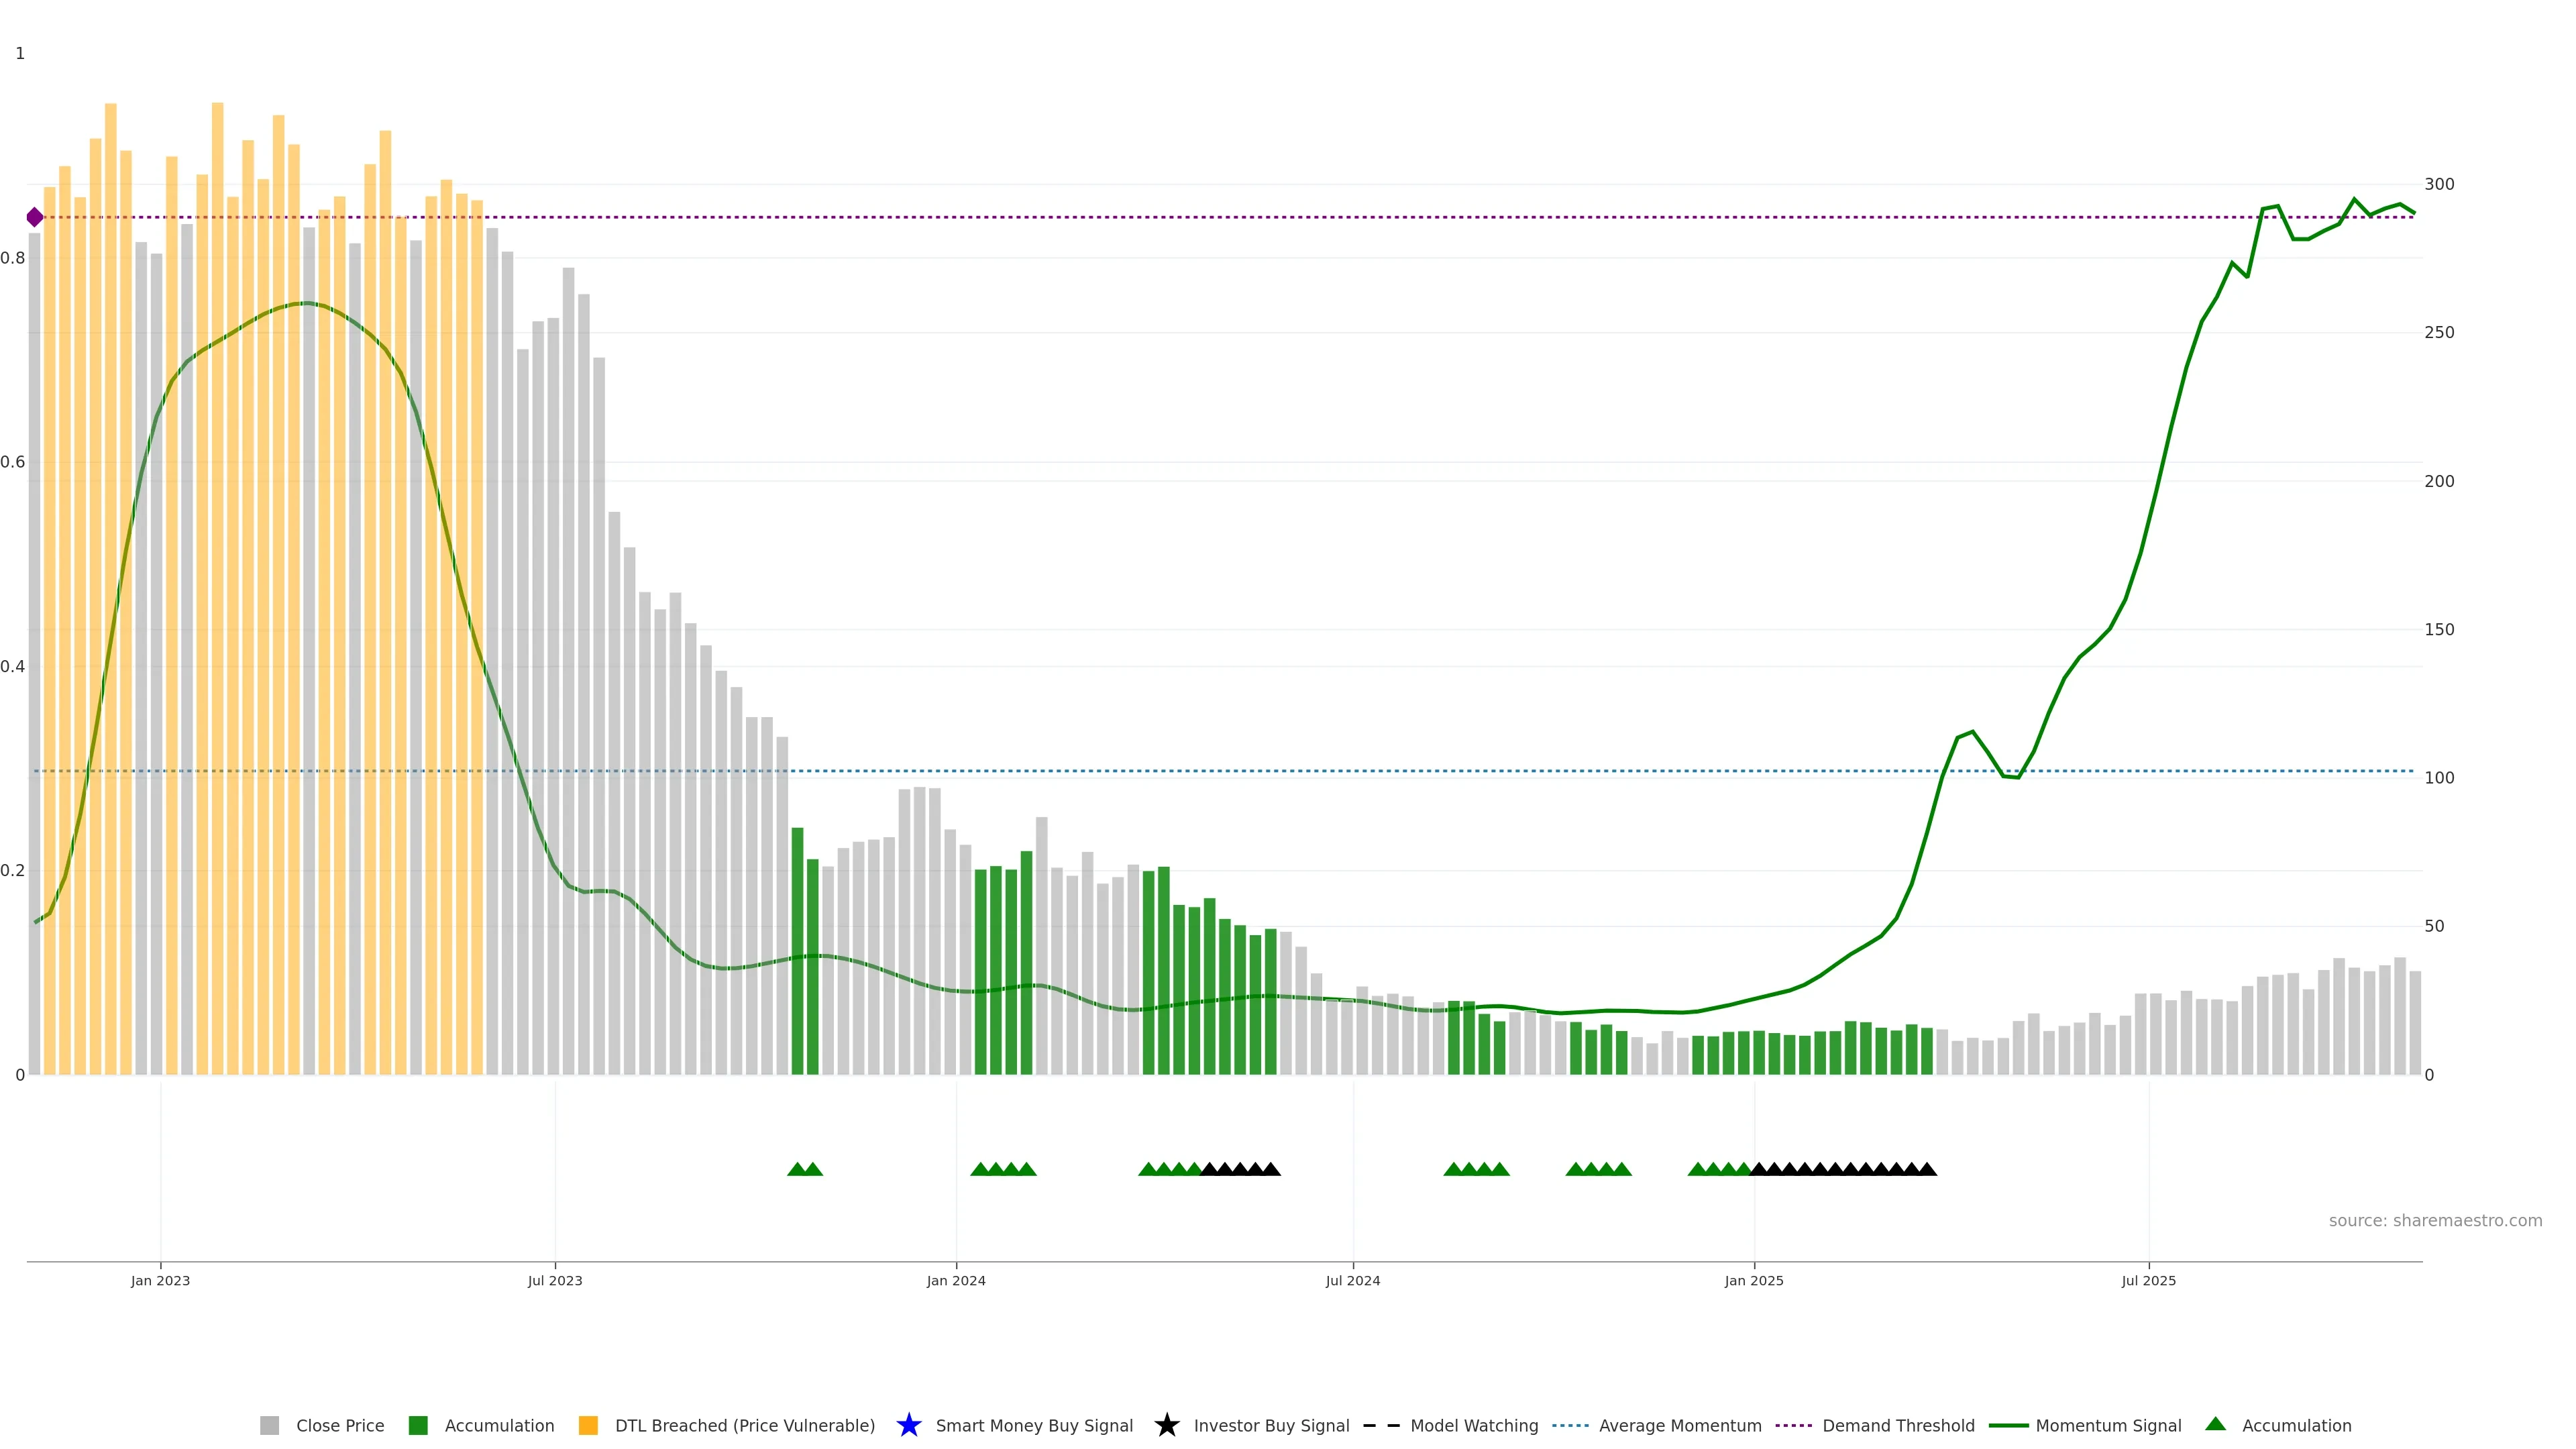Viewport: 2576px width, 1449px height.
Task: Click the green Accumulation square legend icon
Action: (x=418, y=1425)
